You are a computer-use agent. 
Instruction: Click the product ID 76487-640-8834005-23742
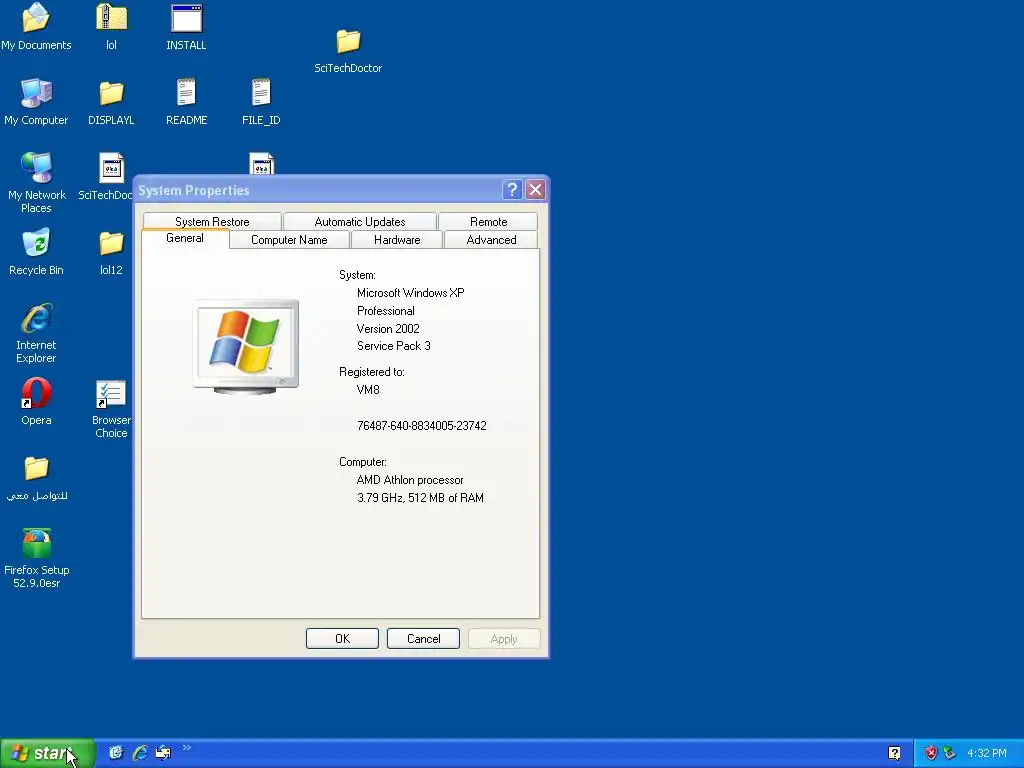point(422,426)
